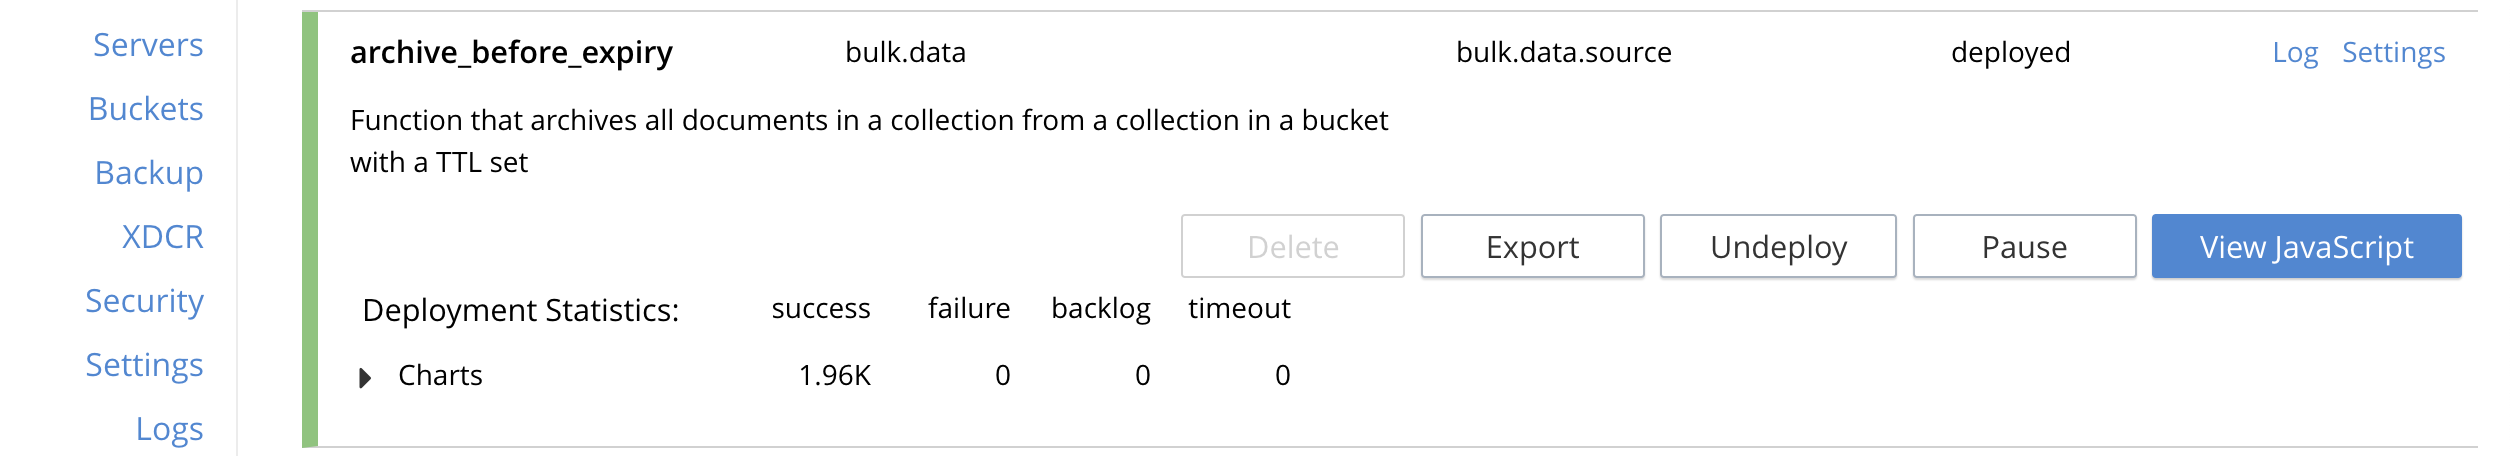
Task: Open Security in the sidebar
Action: [145, 301]
